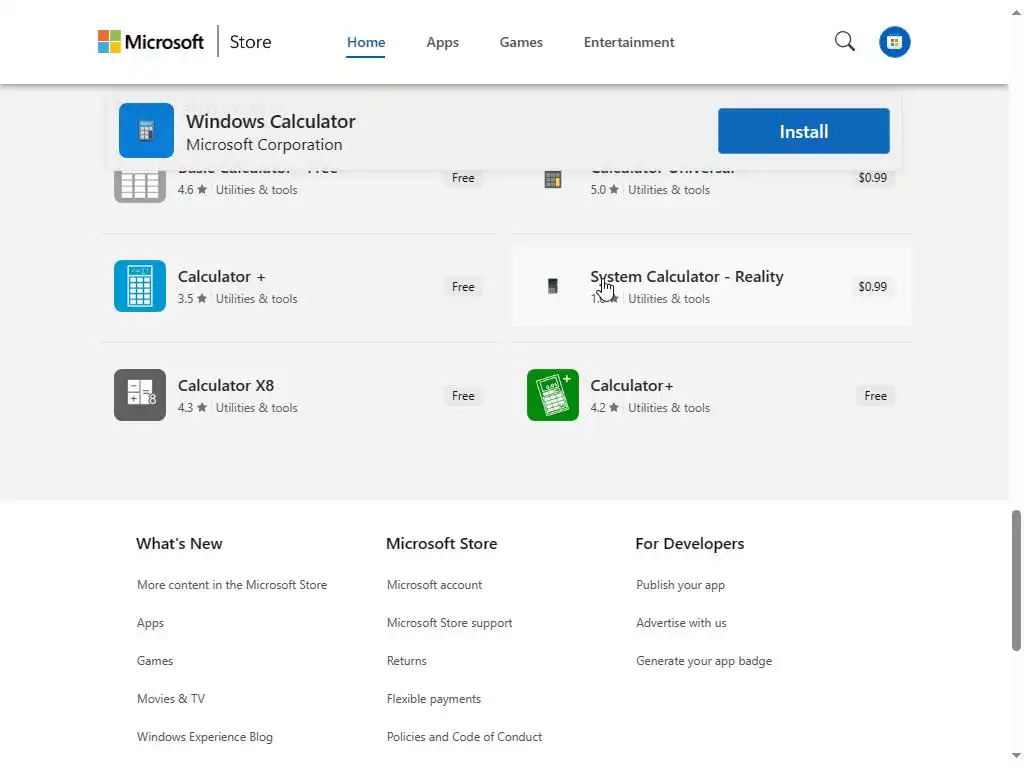Click Free price on green Calculator+
Viewport: 1024px width, 768px height.
pos(875,396)
